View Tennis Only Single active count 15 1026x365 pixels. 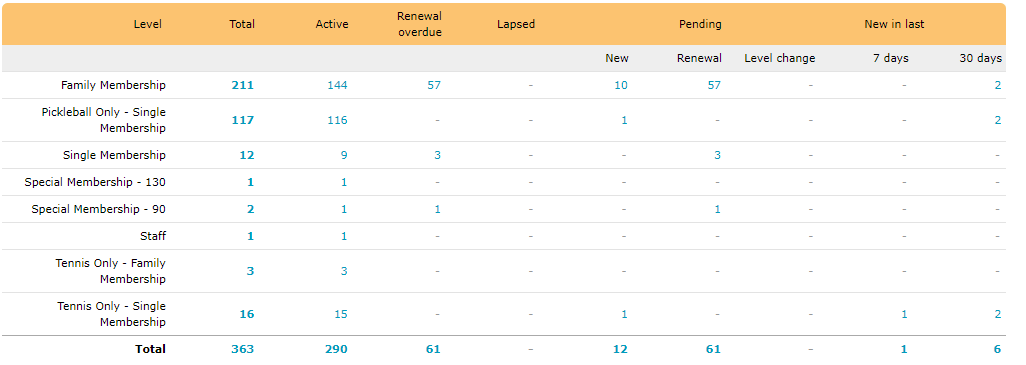point(341,314)
